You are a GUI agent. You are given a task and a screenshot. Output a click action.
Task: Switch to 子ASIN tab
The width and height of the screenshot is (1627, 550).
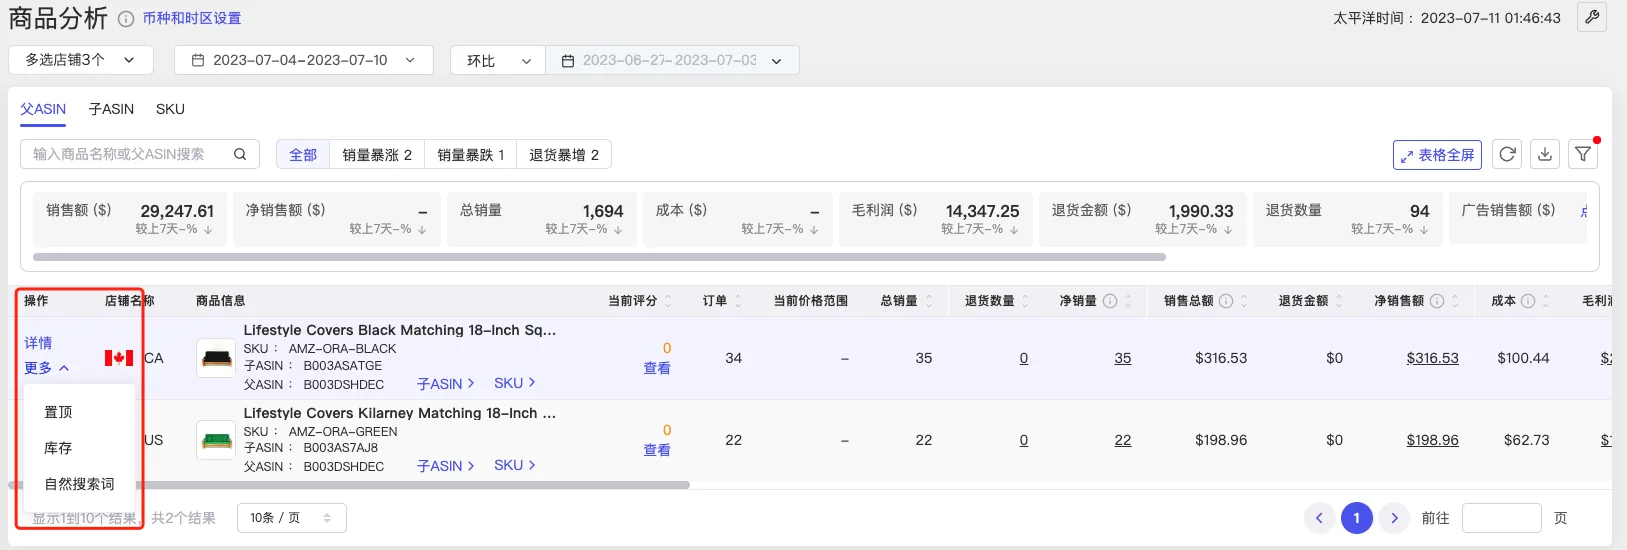pos(111,109)
